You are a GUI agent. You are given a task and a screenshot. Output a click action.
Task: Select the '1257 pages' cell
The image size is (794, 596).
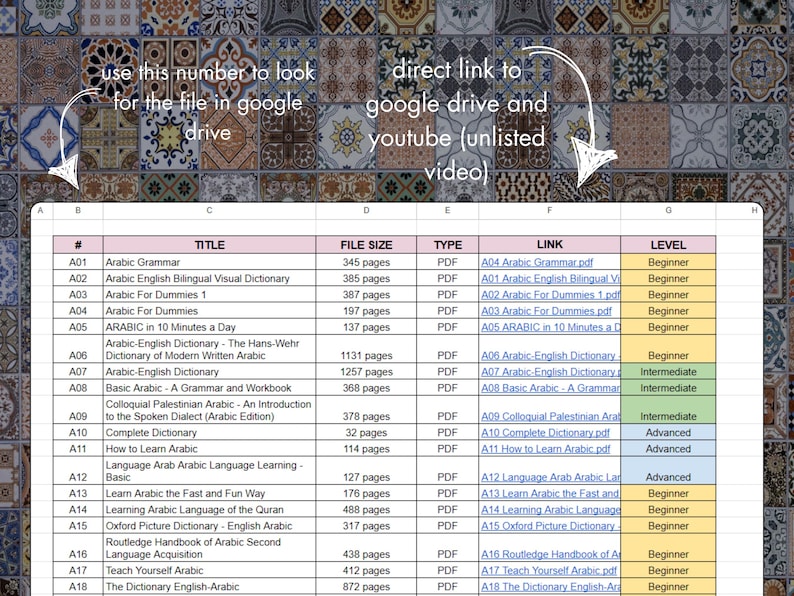(x=366, y=372)
